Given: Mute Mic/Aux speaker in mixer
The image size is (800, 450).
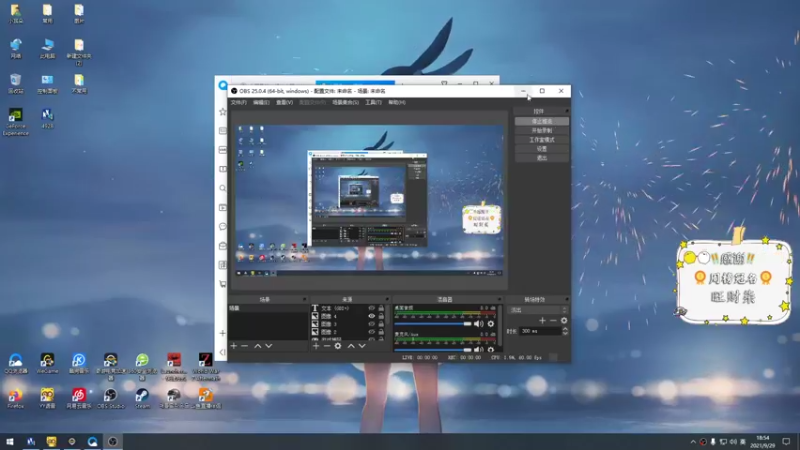Looking at the screenshot, I should [x=478, y=350].
